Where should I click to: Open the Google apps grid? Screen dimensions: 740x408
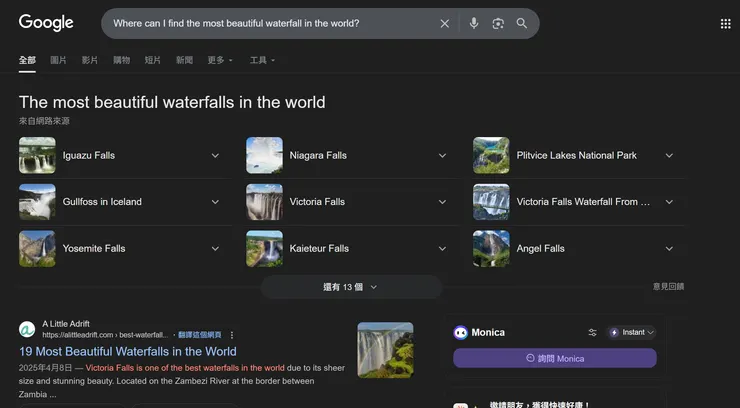(725, 23)
